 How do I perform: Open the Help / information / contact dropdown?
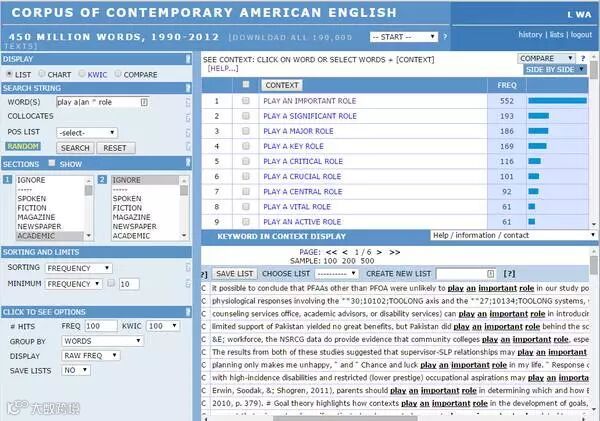point(513,235)
